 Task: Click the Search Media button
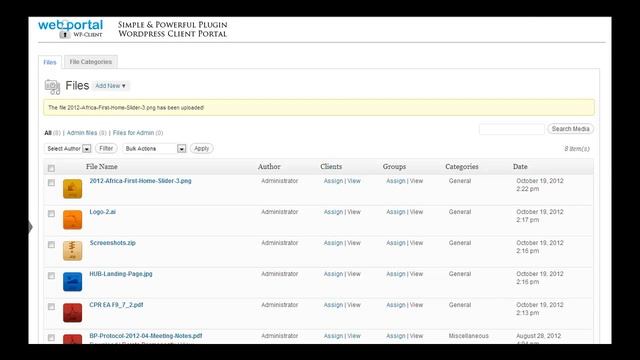coord(571,129)
